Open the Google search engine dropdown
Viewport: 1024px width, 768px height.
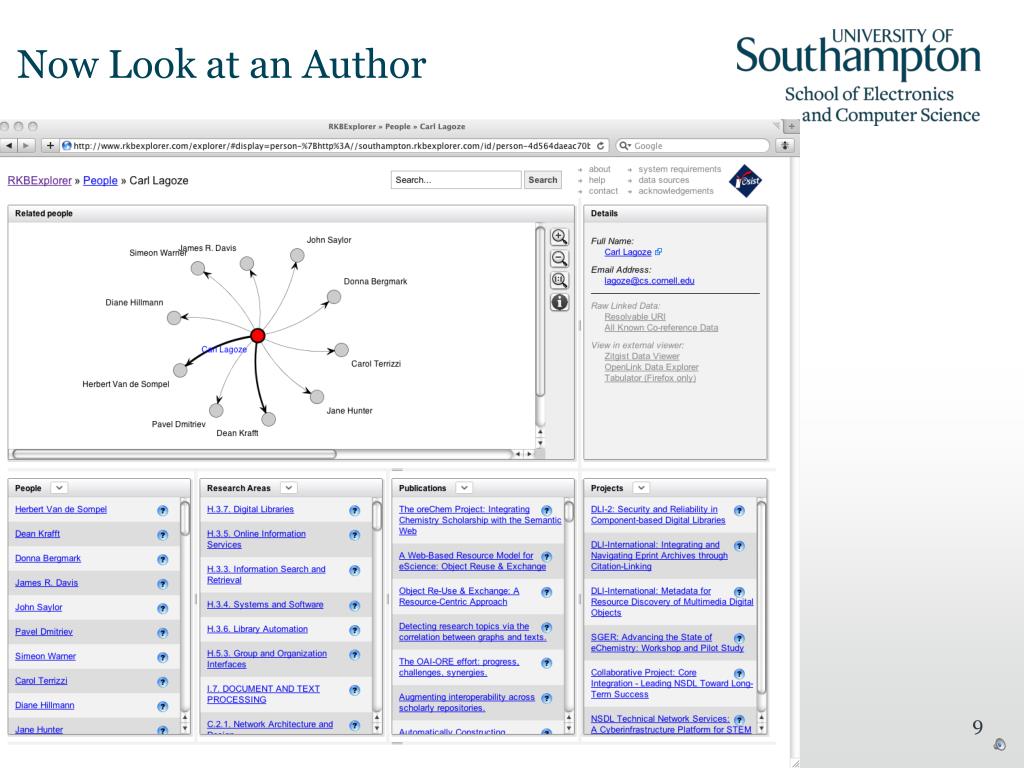[x=625, y=146]
